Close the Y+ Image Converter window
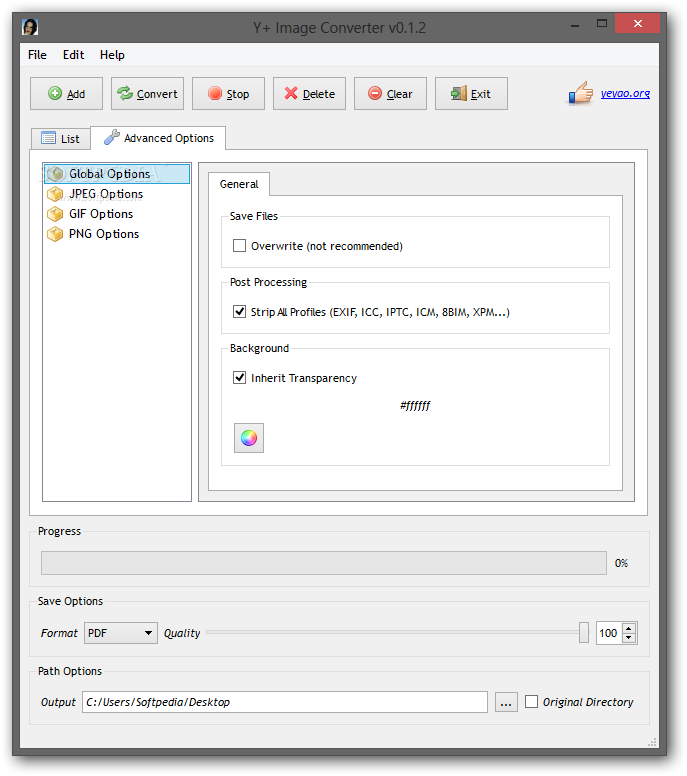Viewport: 687px width, 776px height. pyautogui.click(x=638, y=24)
